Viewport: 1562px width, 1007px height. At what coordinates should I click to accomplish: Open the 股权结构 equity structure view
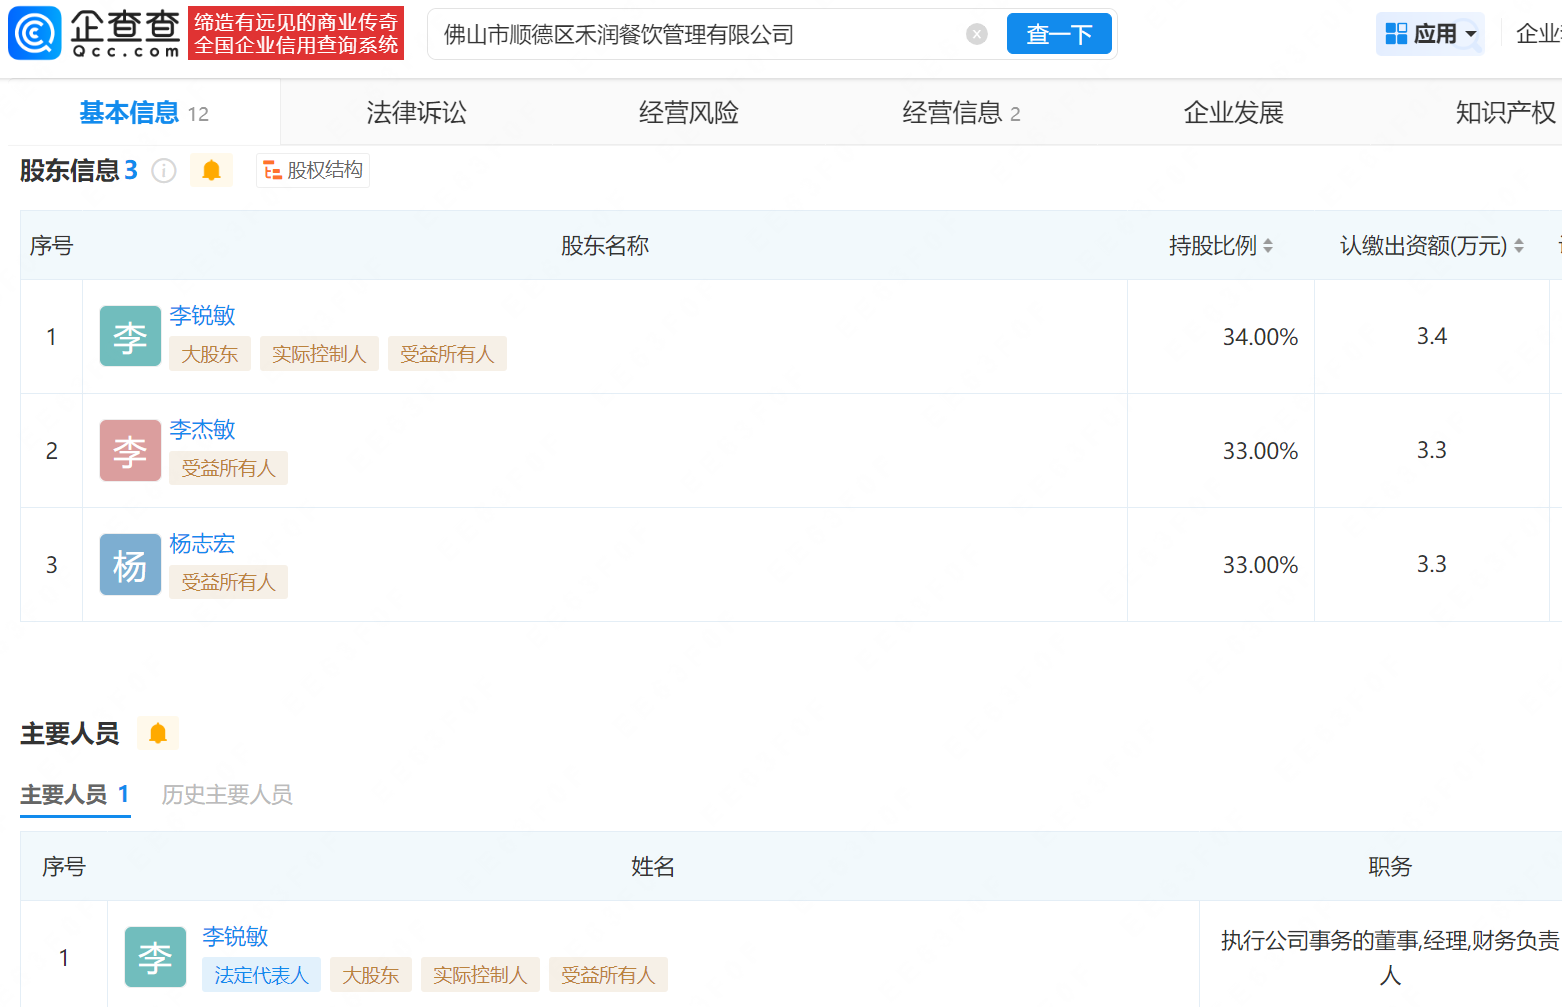click(x=313, y=171)
